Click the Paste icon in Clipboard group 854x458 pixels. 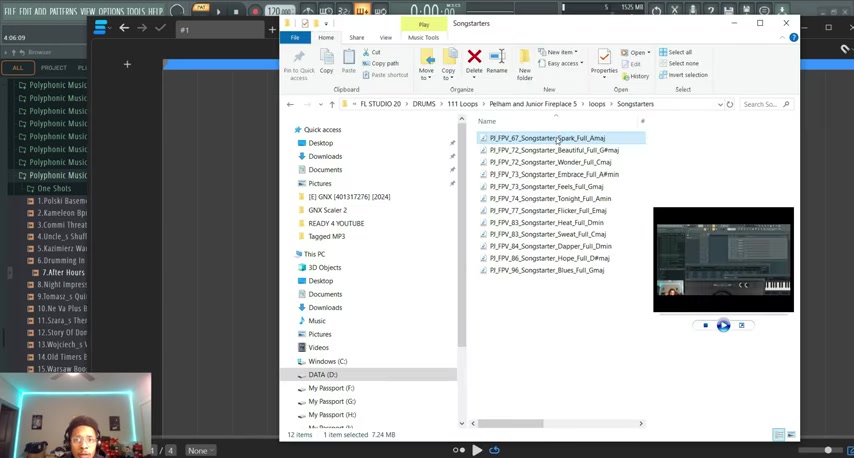[349, 57]
